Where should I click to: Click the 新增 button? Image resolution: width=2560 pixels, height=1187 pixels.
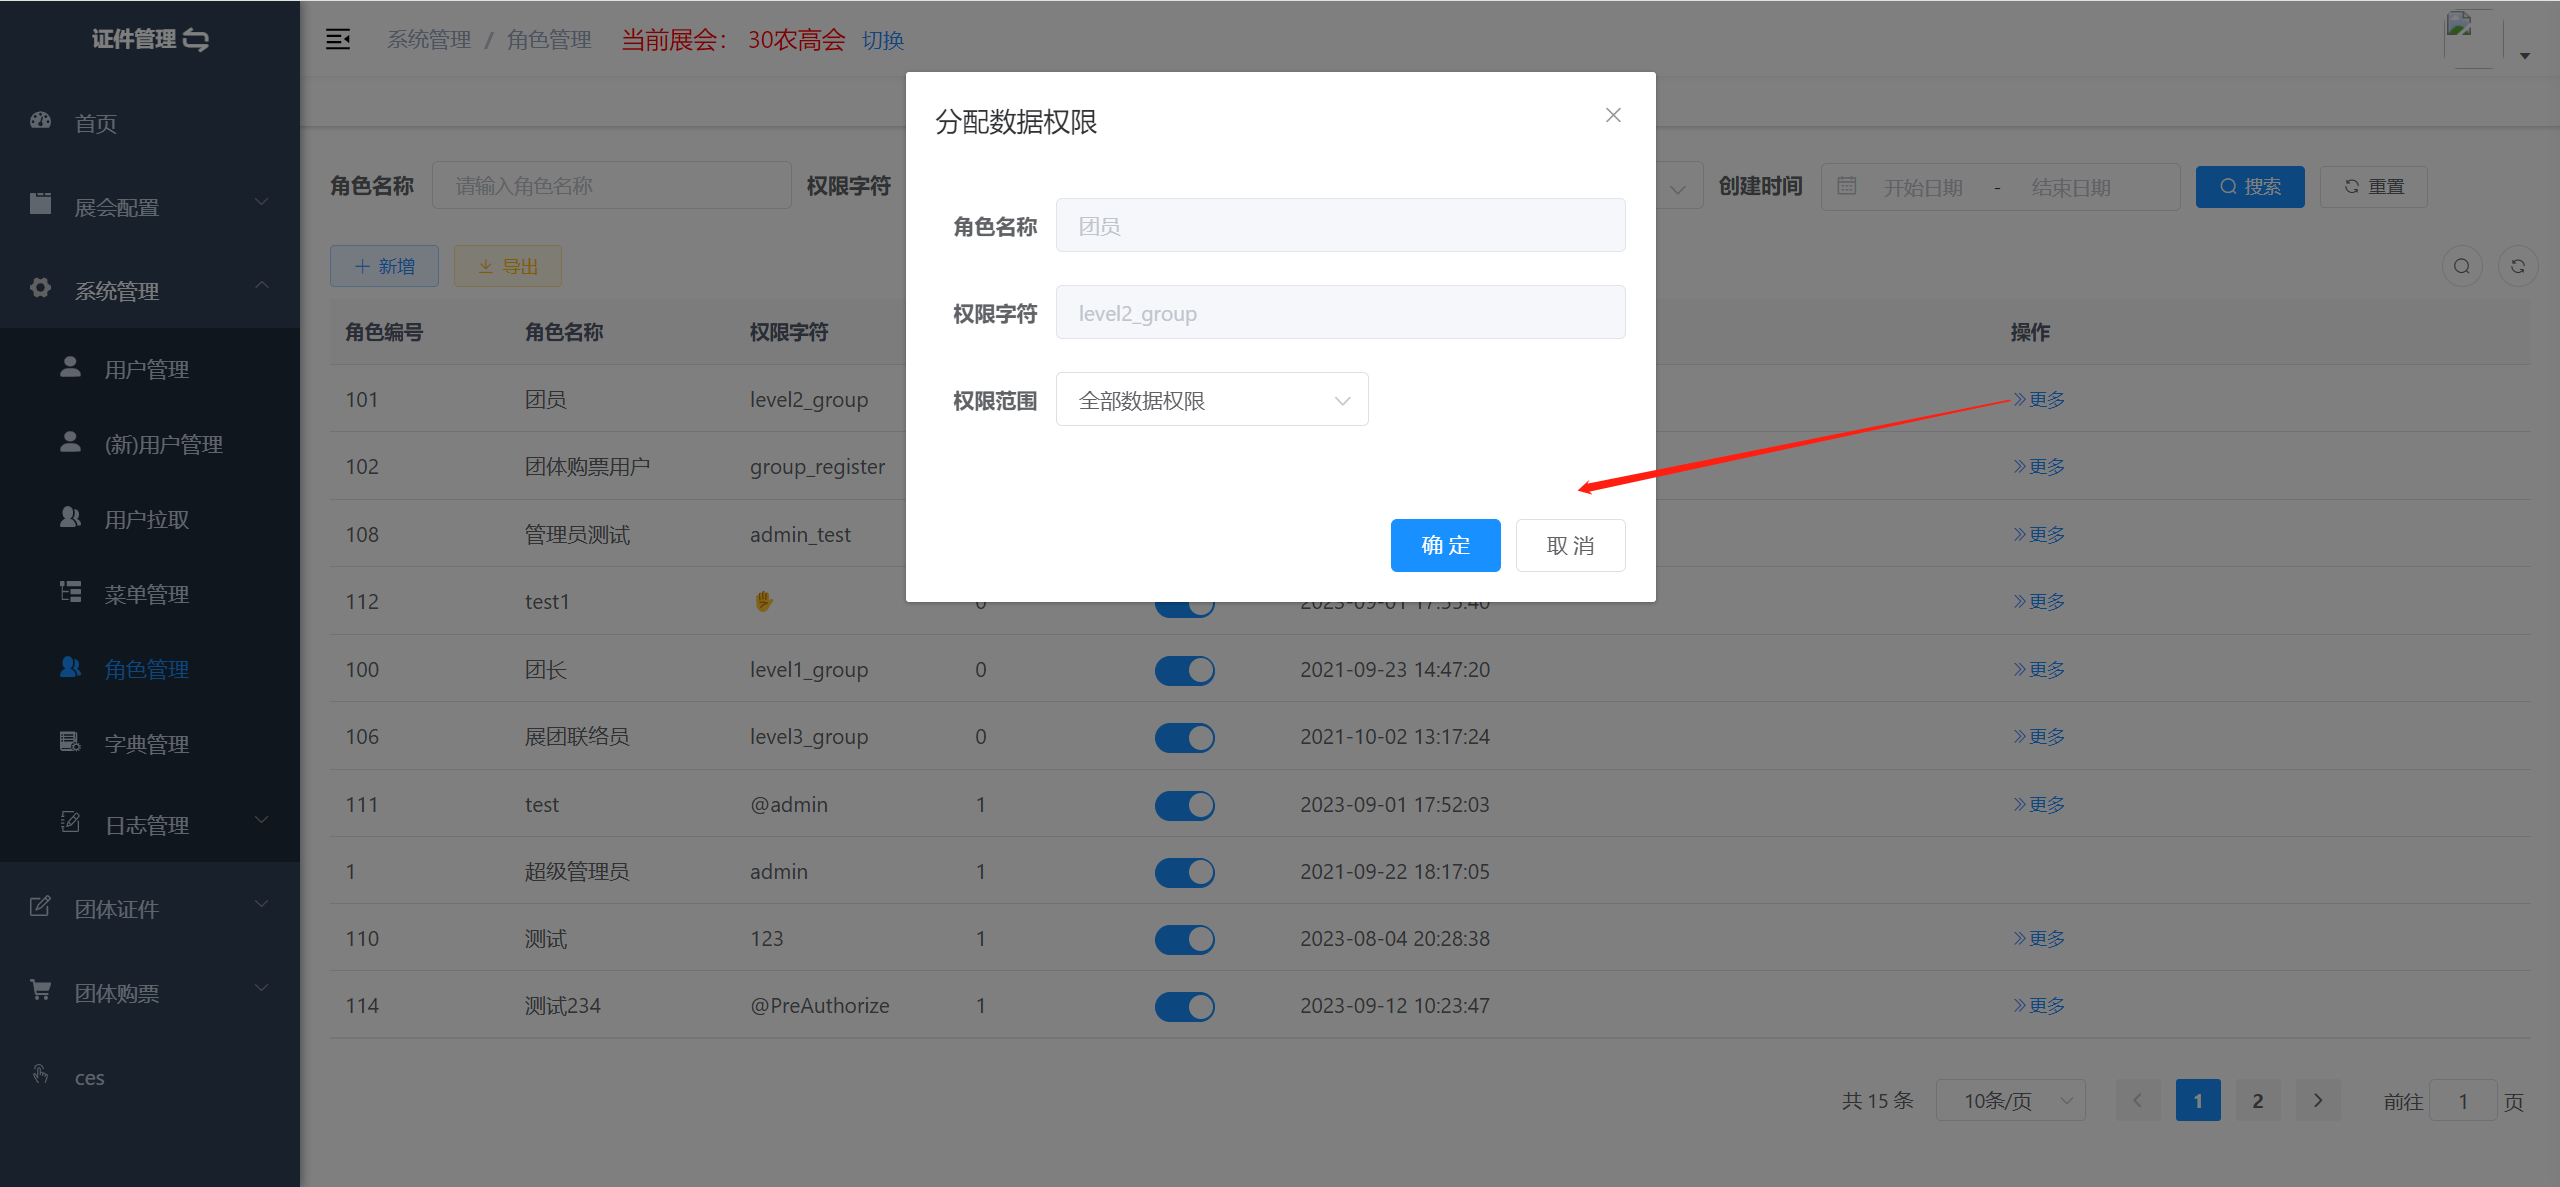[x=384, y=266]
